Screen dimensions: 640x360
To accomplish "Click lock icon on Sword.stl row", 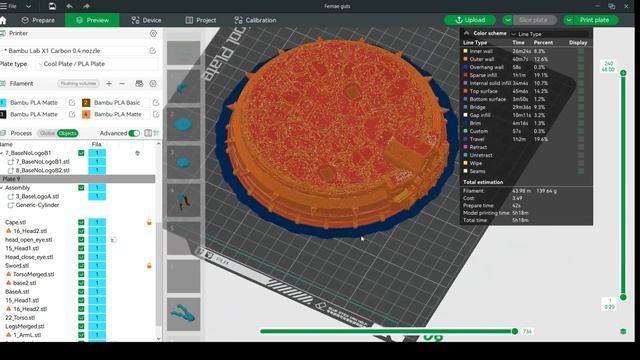I will (x=149, y=266).
